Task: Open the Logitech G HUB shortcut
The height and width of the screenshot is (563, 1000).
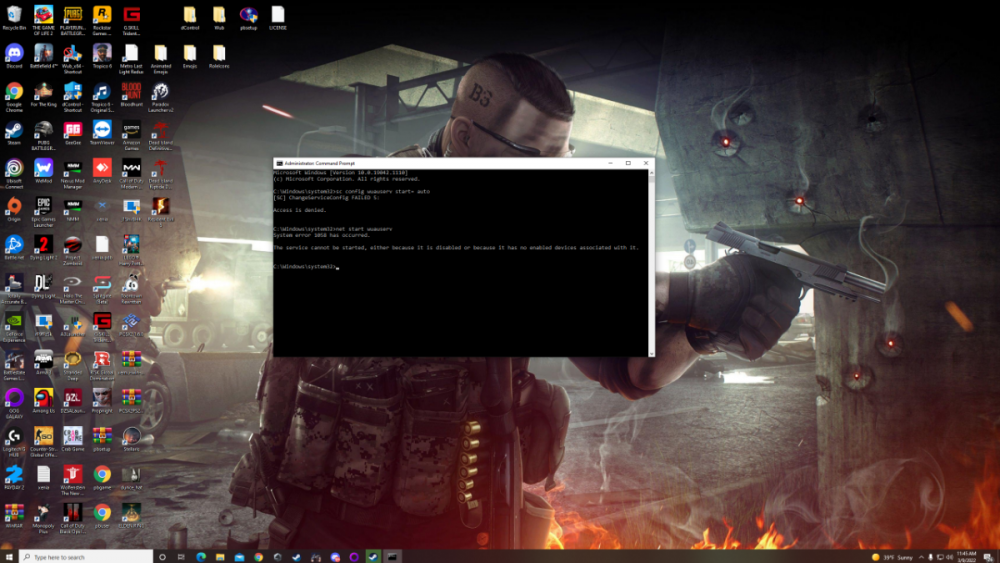Action: (14, 436)
